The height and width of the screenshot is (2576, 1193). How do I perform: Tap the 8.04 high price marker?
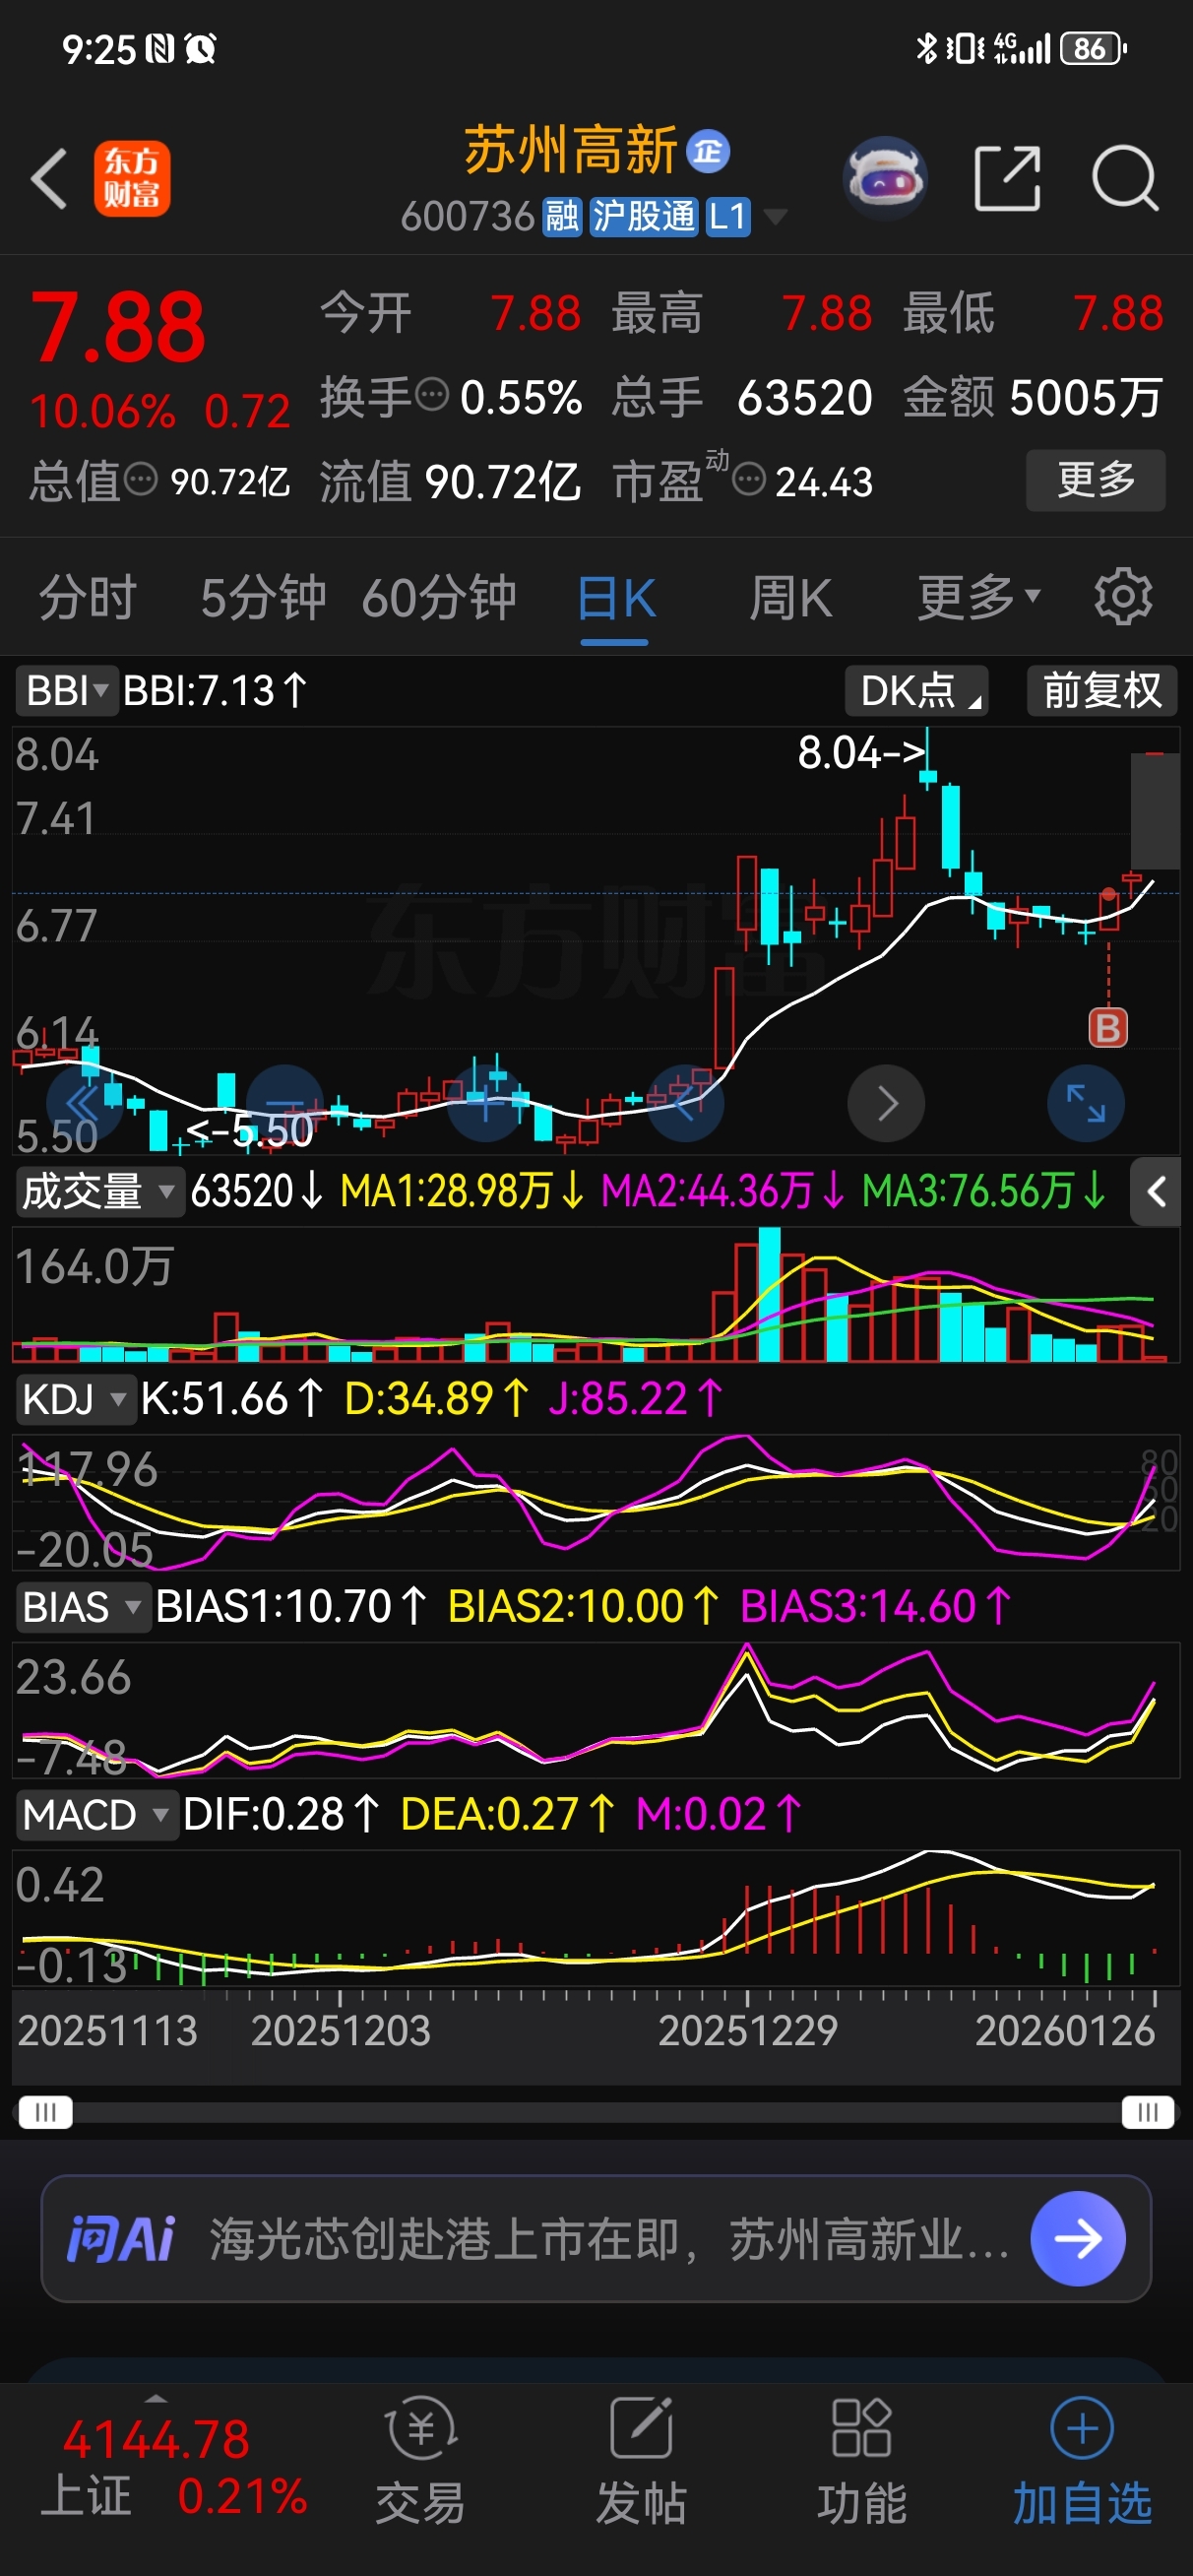(861, 753)
